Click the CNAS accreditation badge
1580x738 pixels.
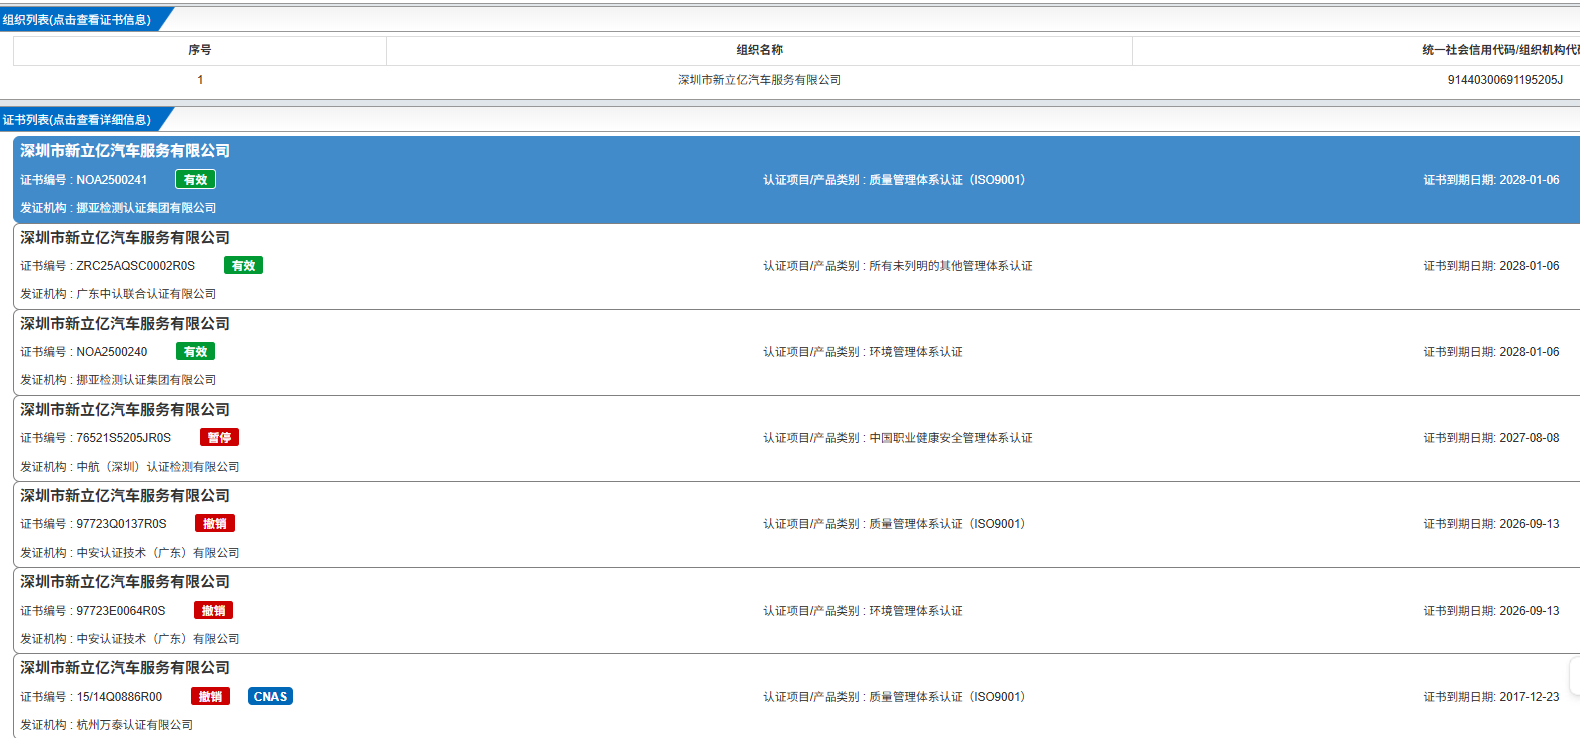pyautogui.click(x=270, y=697)
